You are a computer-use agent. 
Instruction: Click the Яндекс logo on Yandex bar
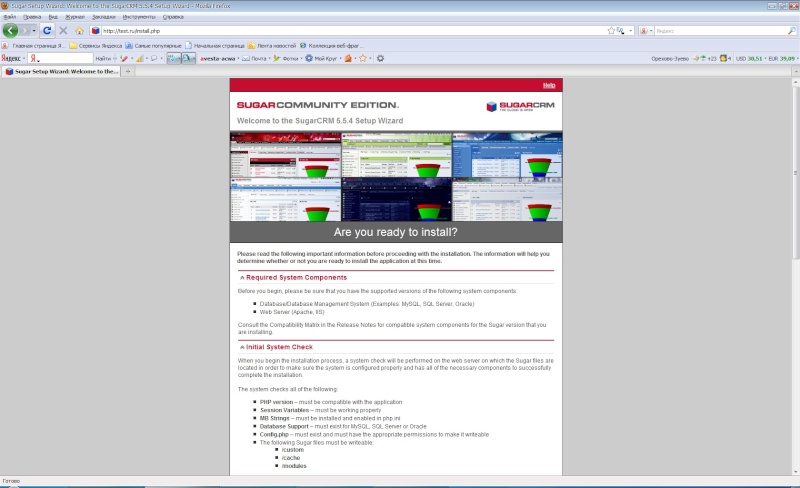click(10, 58)
